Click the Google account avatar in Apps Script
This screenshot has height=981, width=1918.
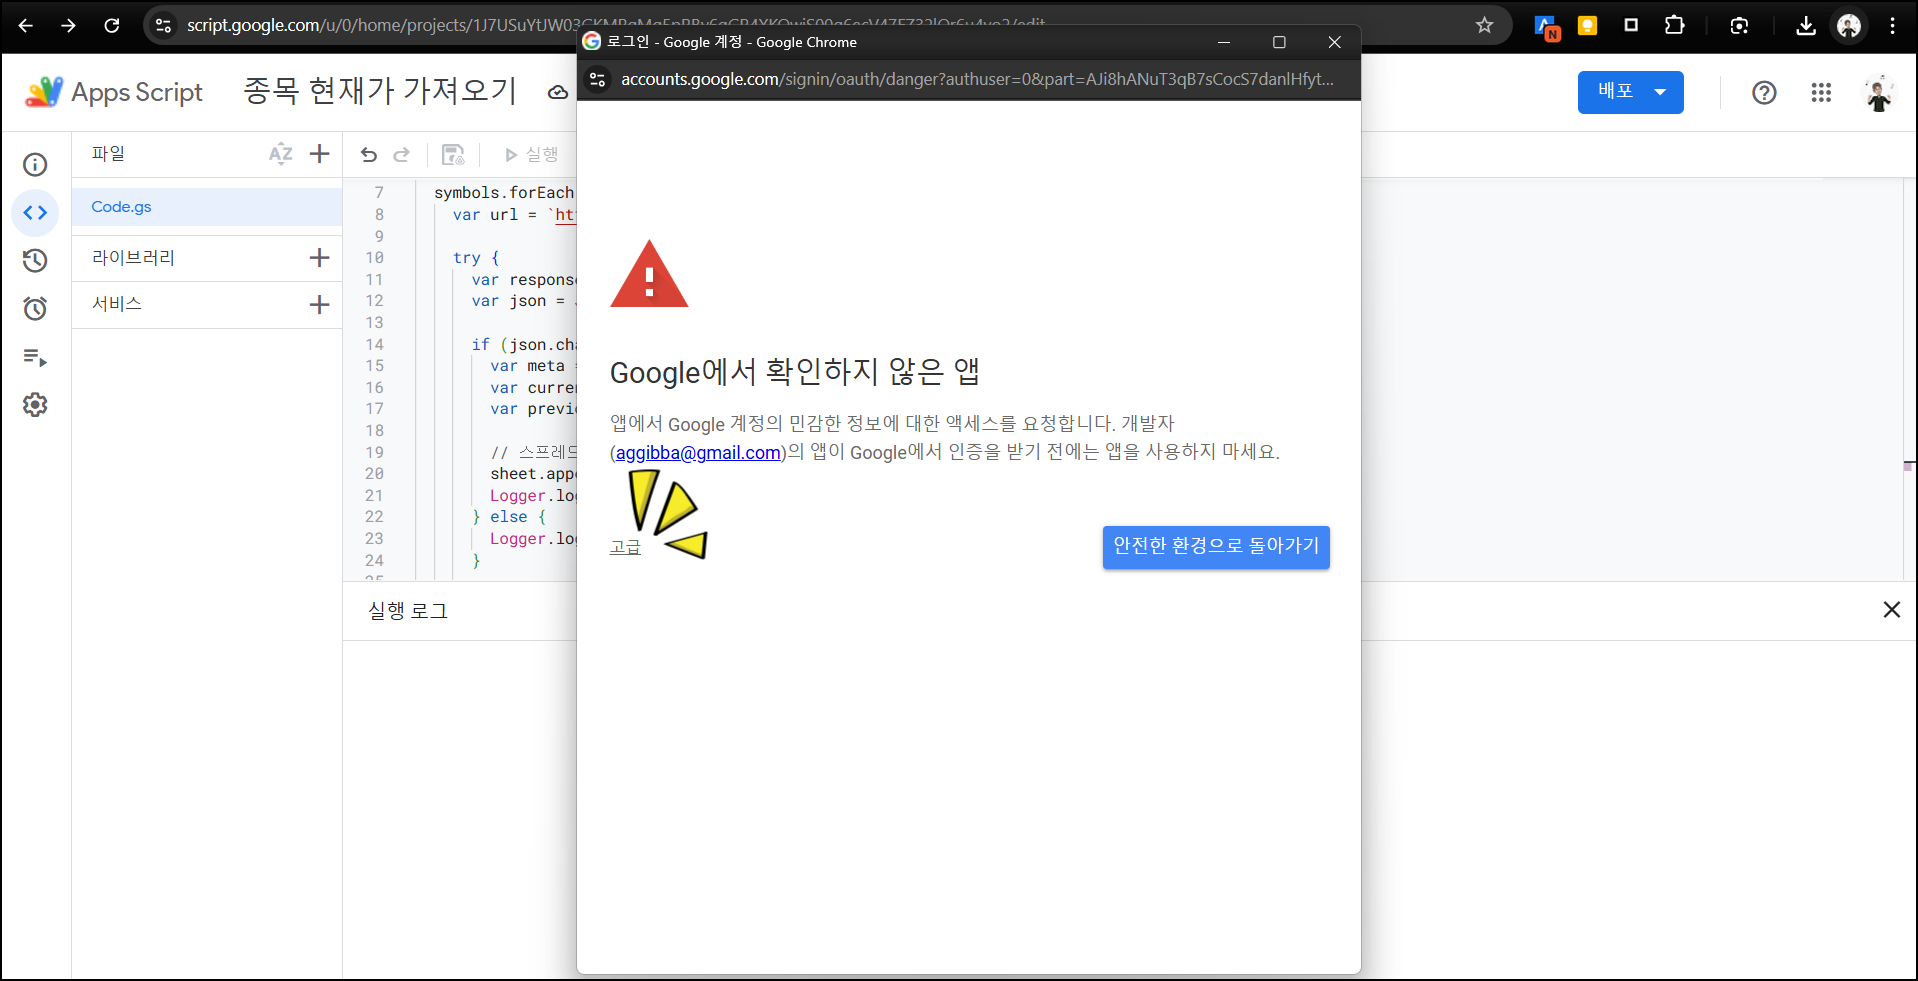pos(1879,93)
